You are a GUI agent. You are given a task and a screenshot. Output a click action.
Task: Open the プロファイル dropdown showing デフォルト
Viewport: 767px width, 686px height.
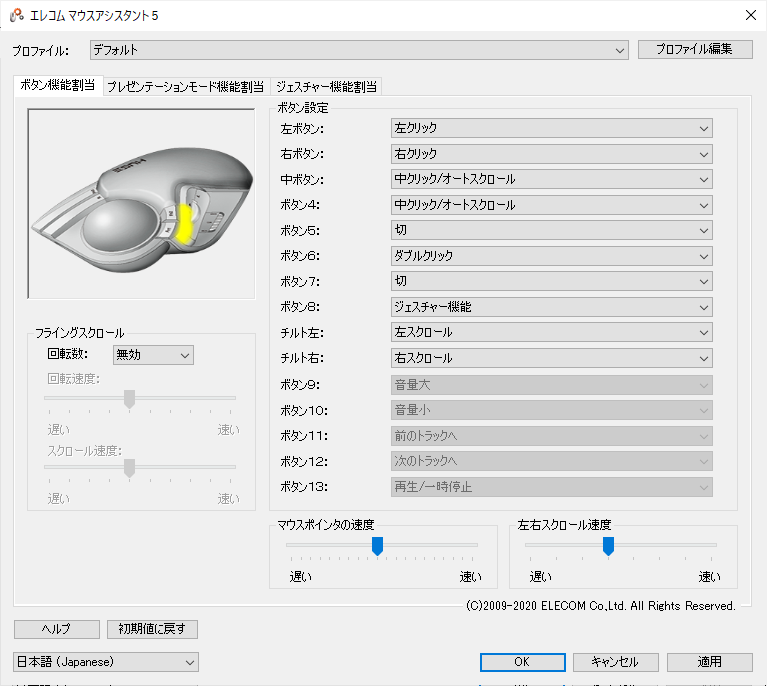[359, 50]
